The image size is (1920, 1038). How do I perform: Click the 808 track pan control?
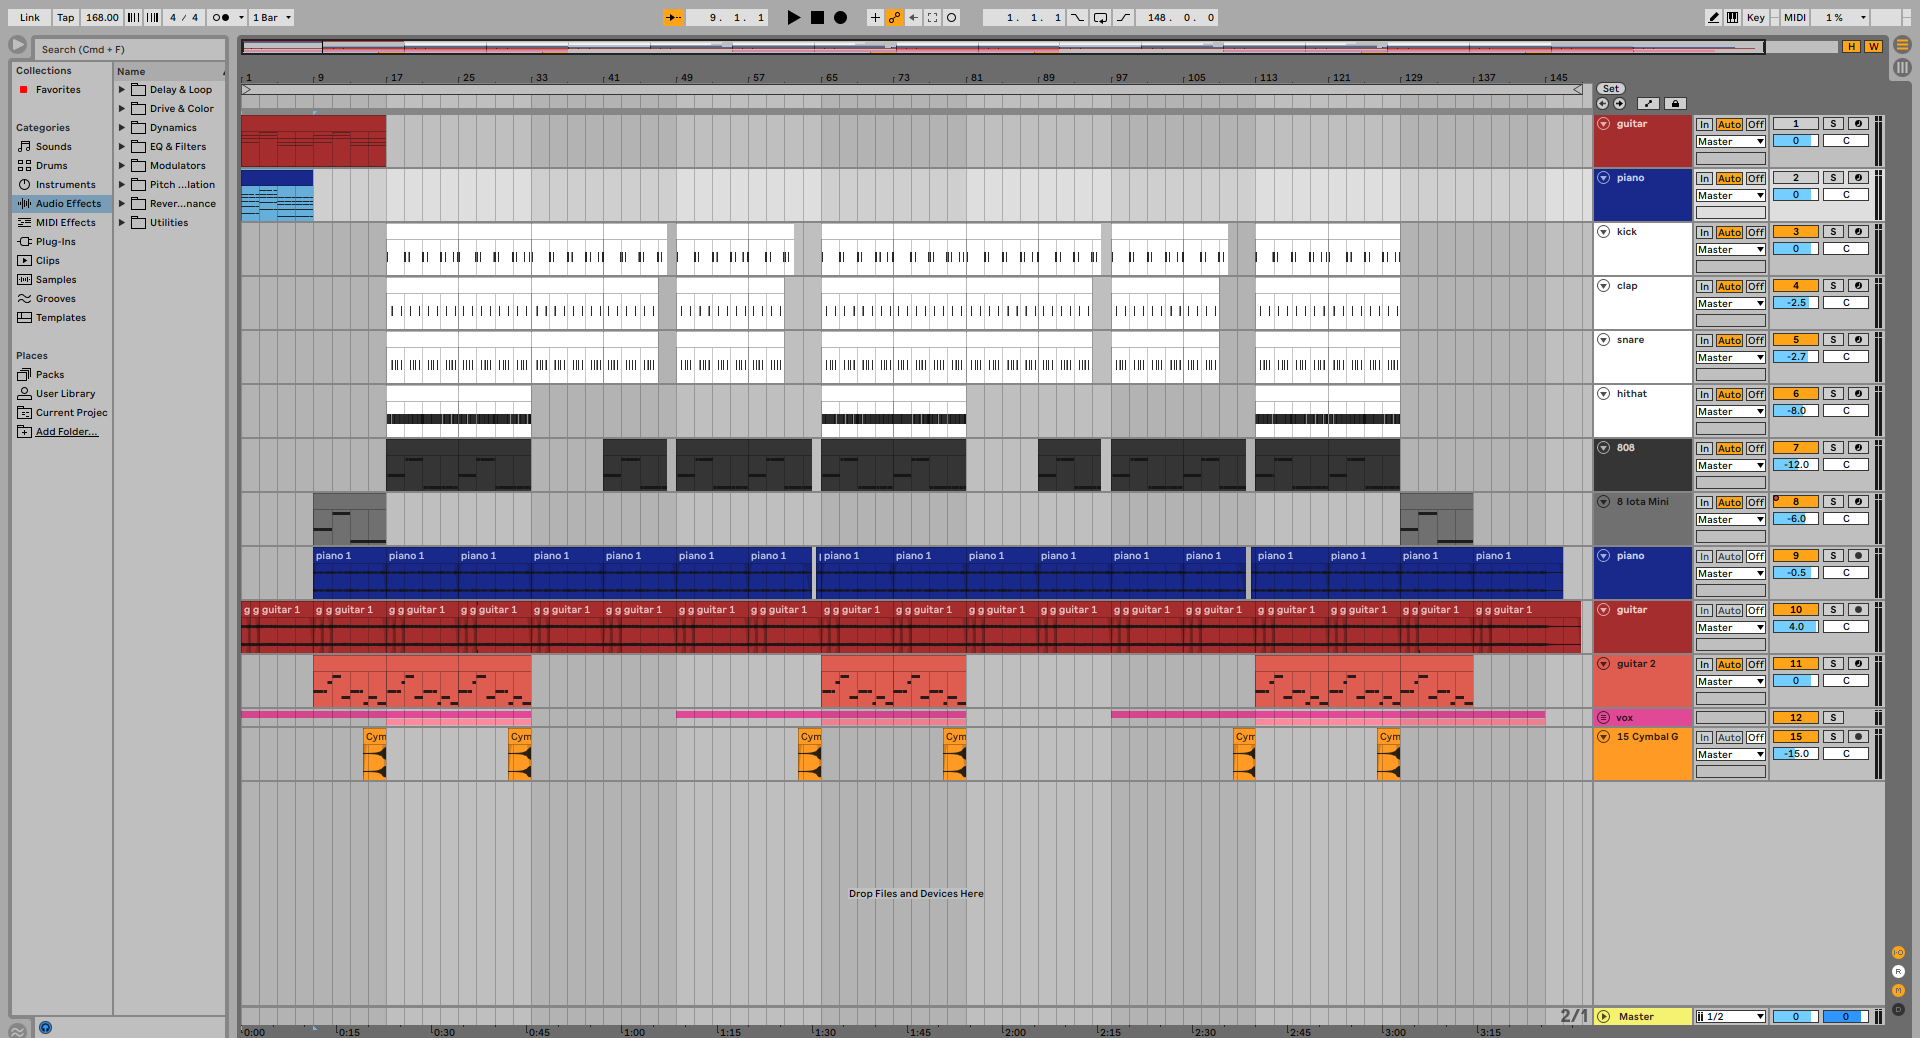point(1846,465)
